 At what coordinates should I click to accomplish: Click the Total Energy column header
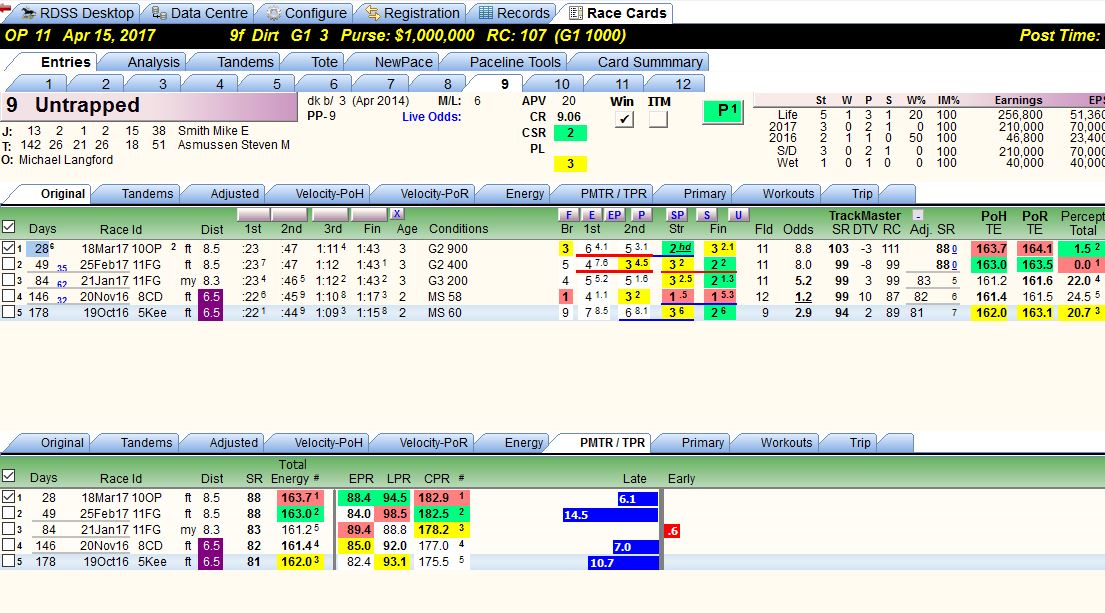pos(295,471)
